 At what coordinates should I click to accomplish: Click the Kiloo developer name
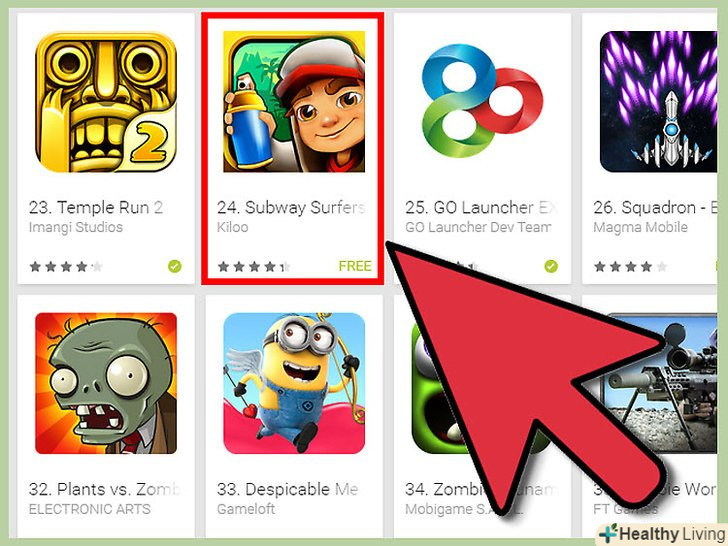(233, 227)
